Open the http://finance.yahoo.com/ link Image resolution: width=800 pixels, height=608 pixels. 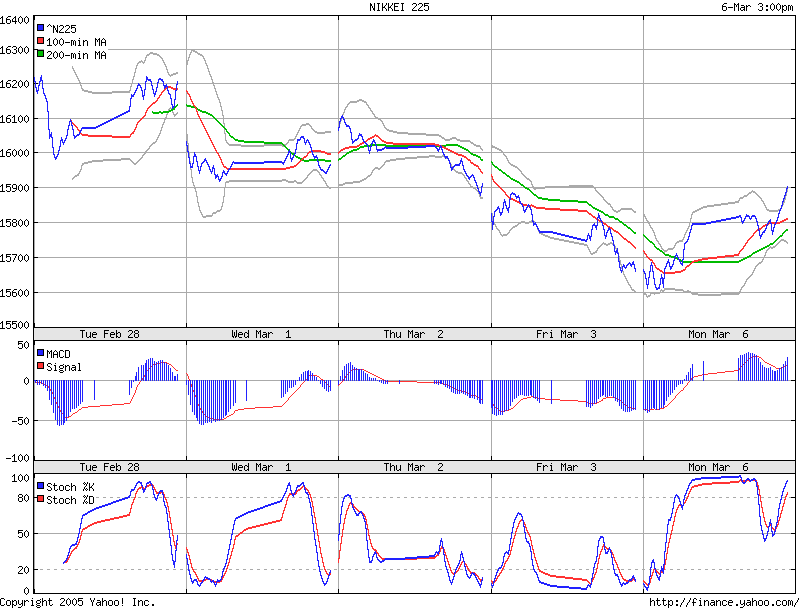pyautogui.click(x=724, y=602)
